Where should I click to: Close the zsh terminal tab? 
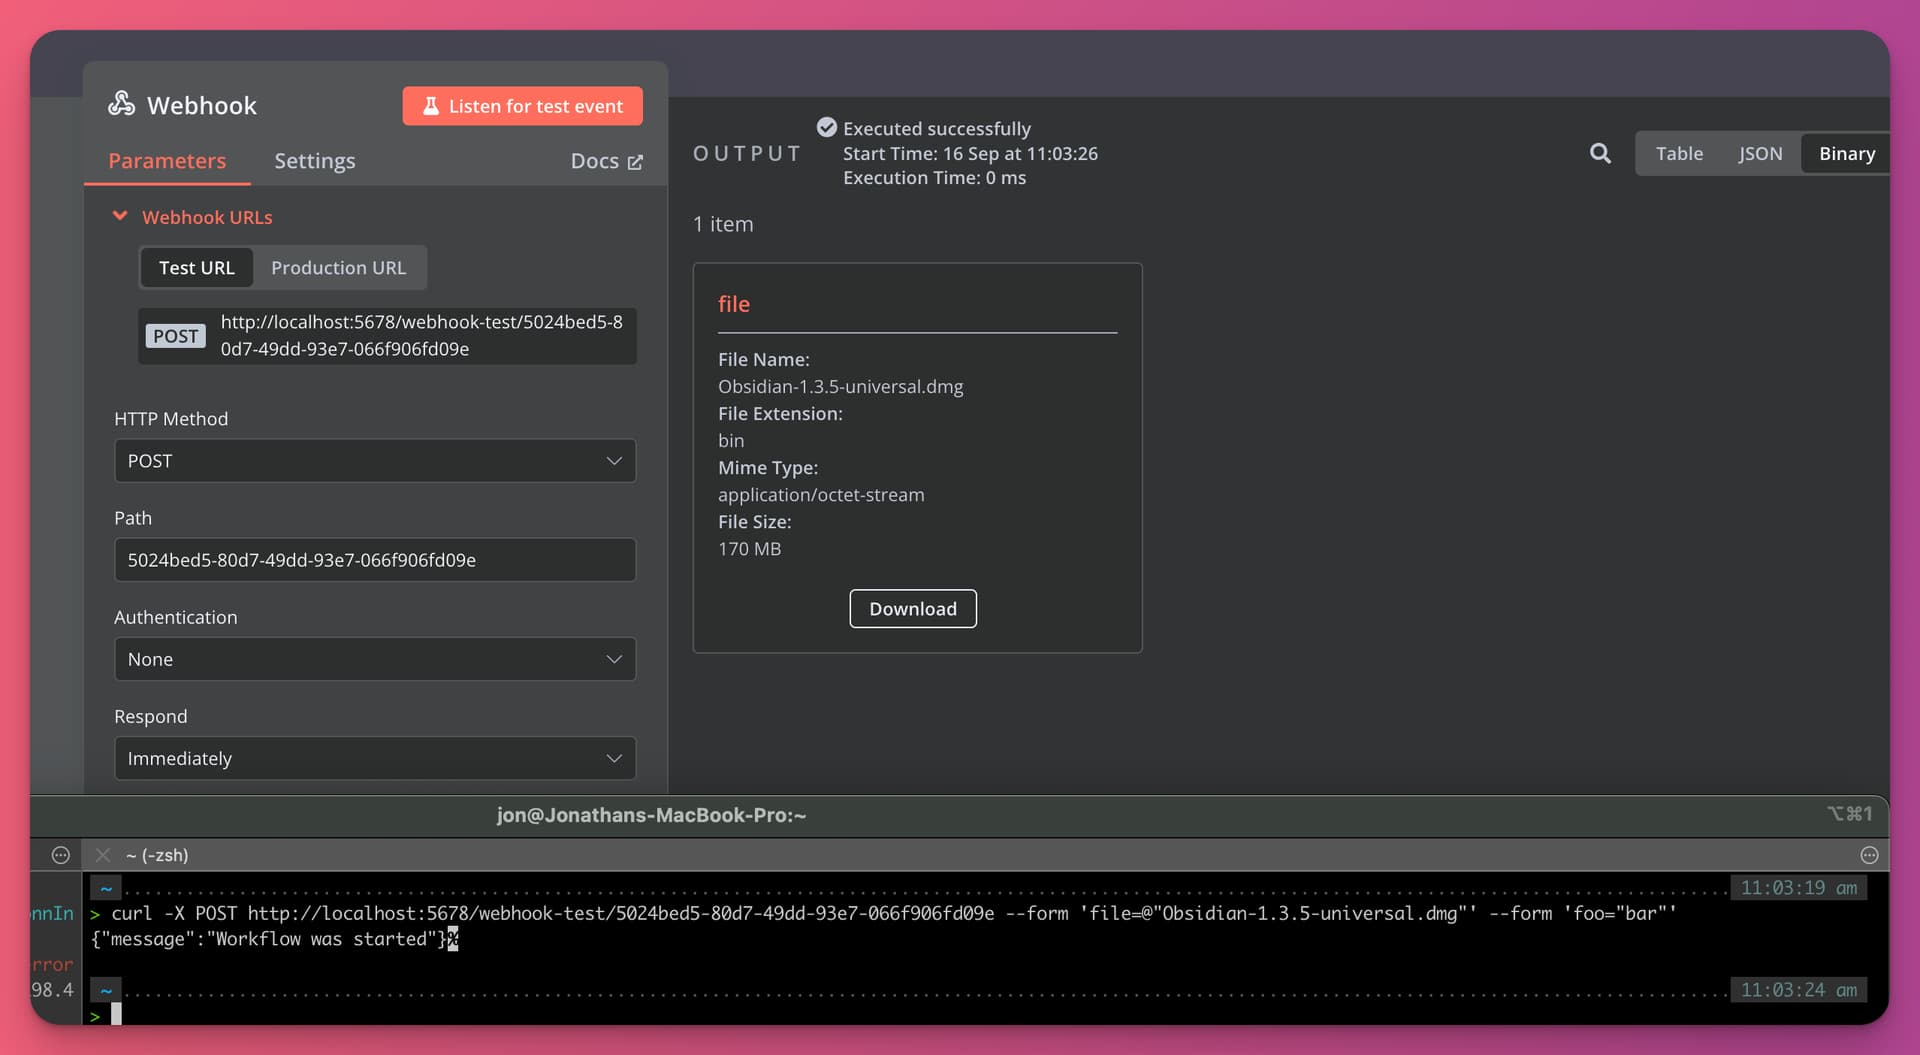tap(103, 855)
